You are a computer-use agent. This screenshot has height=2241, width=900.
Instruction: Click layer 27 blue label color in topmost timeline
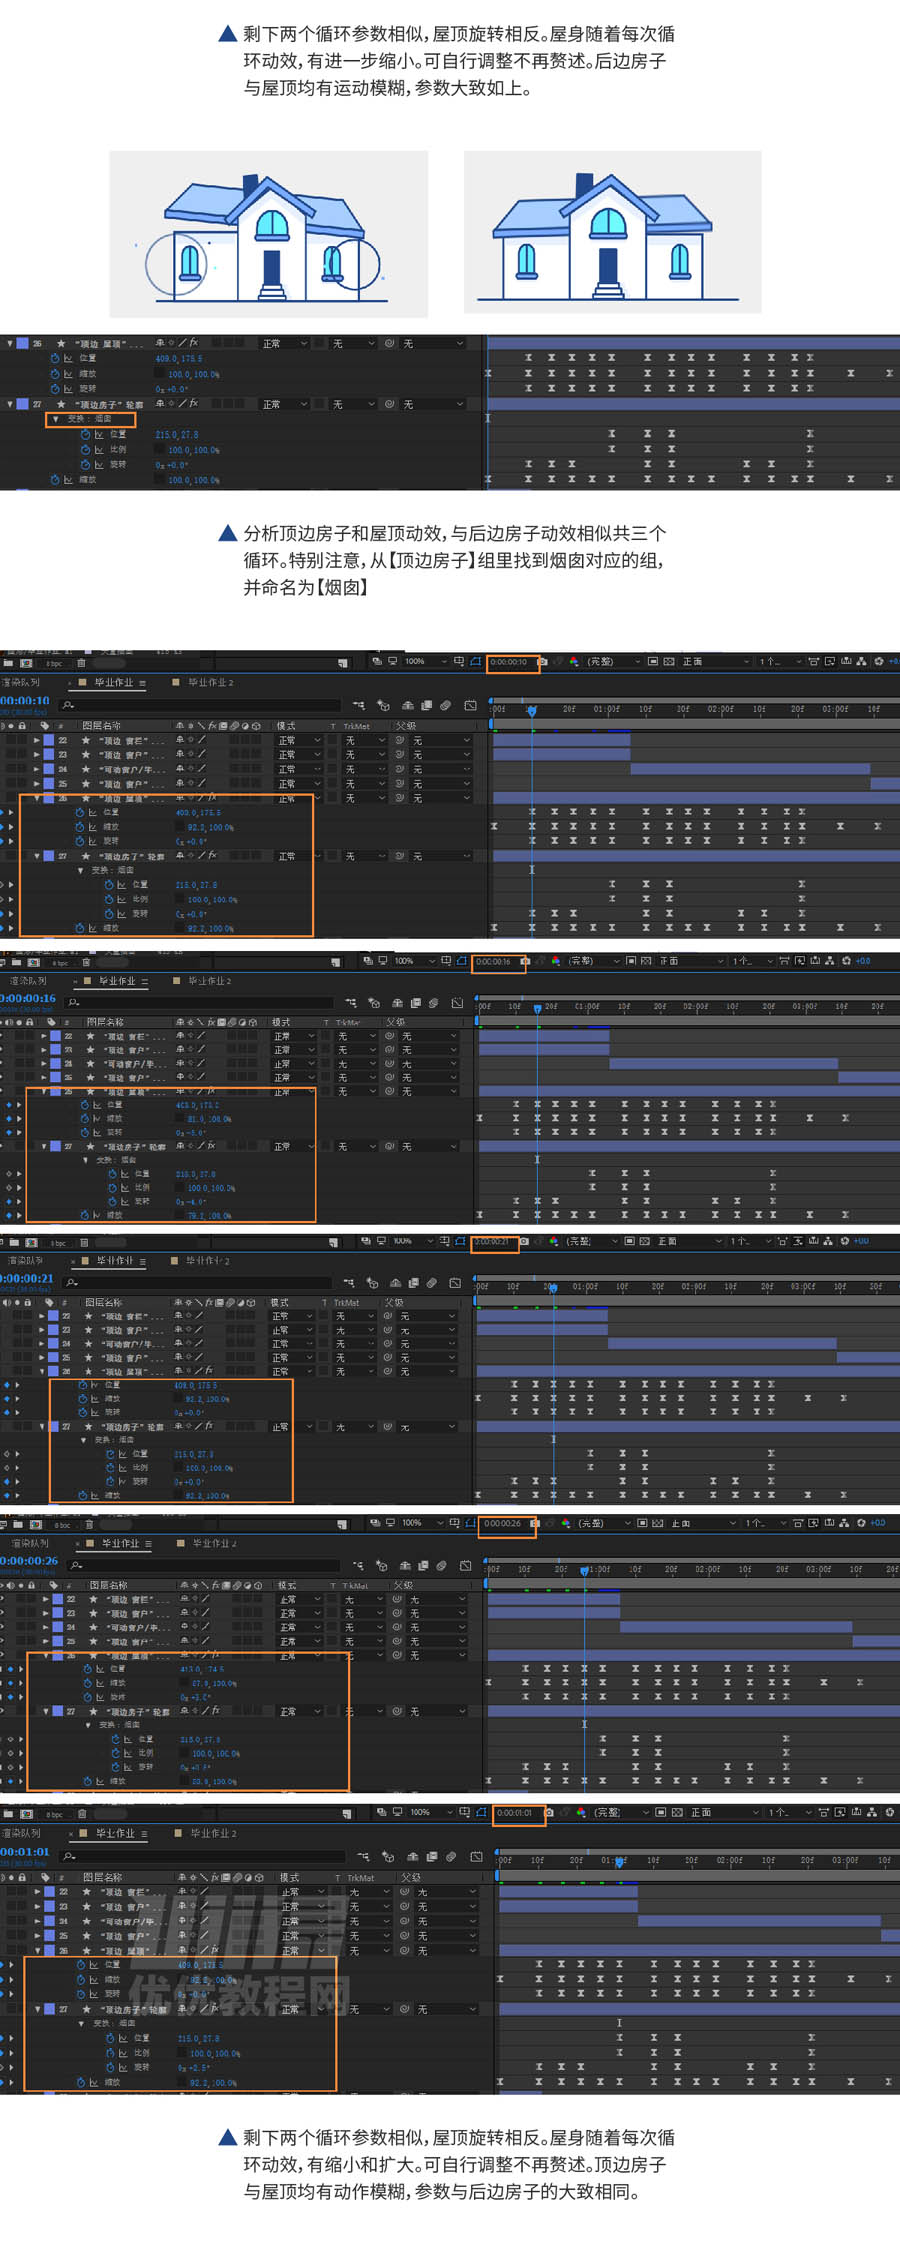pos(22,404)
